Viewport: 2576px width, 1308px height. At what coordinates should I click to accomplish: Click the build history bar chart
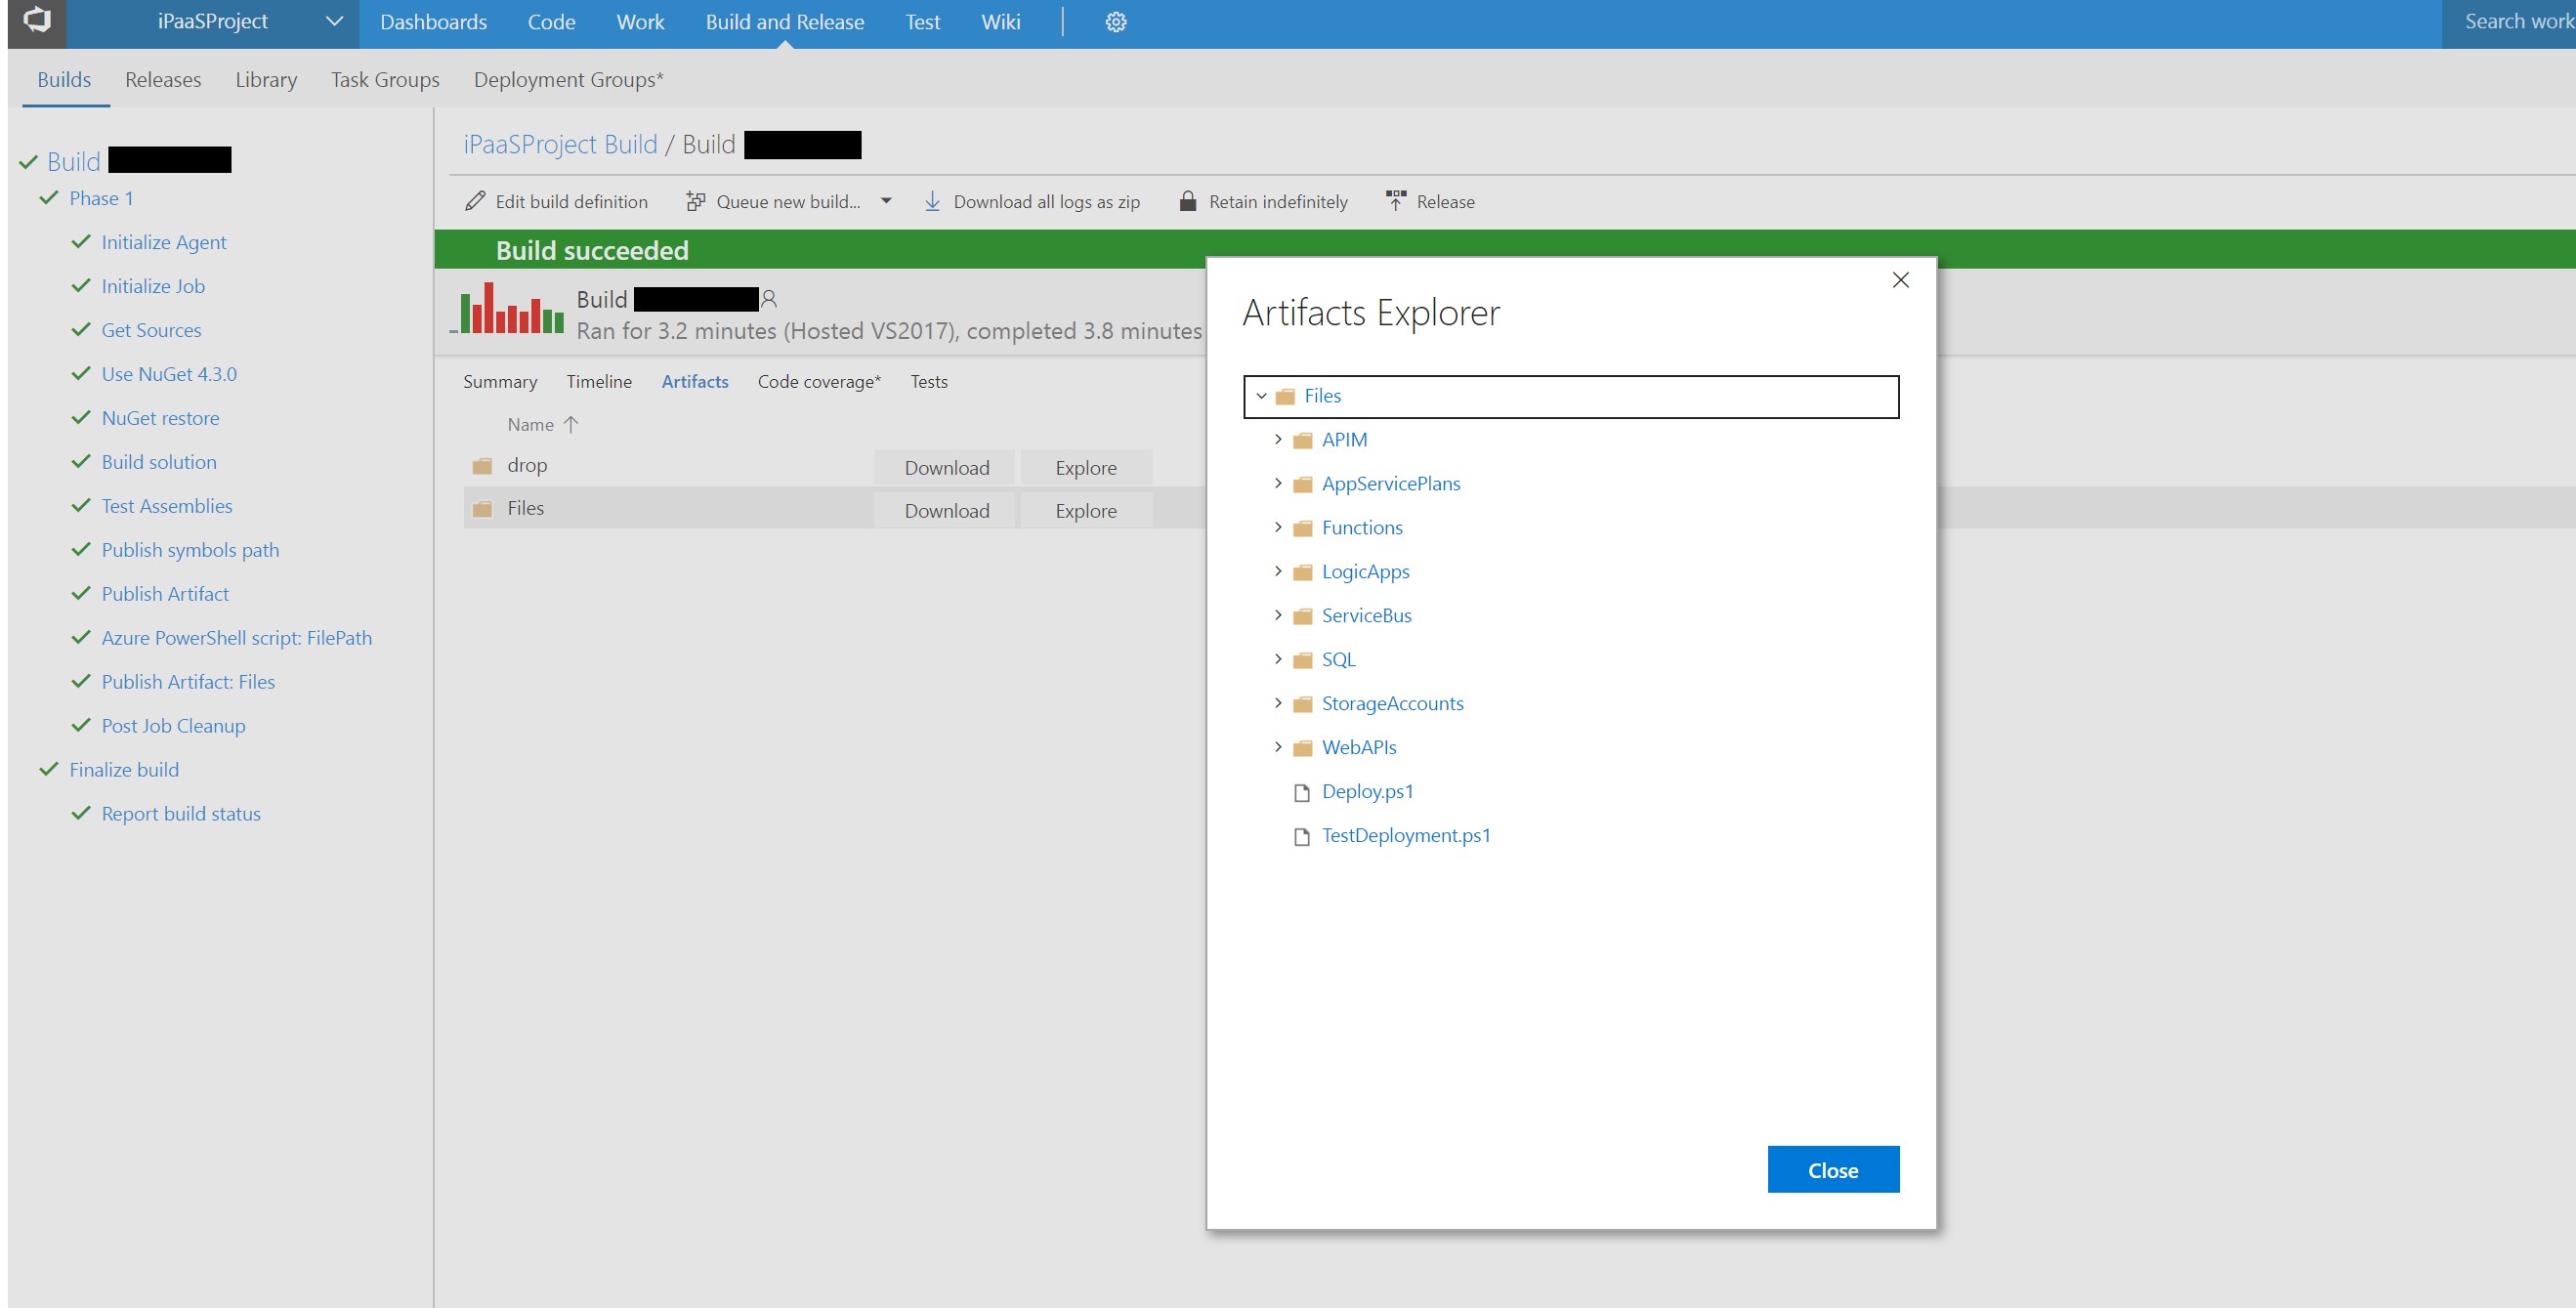click(507, 308)
